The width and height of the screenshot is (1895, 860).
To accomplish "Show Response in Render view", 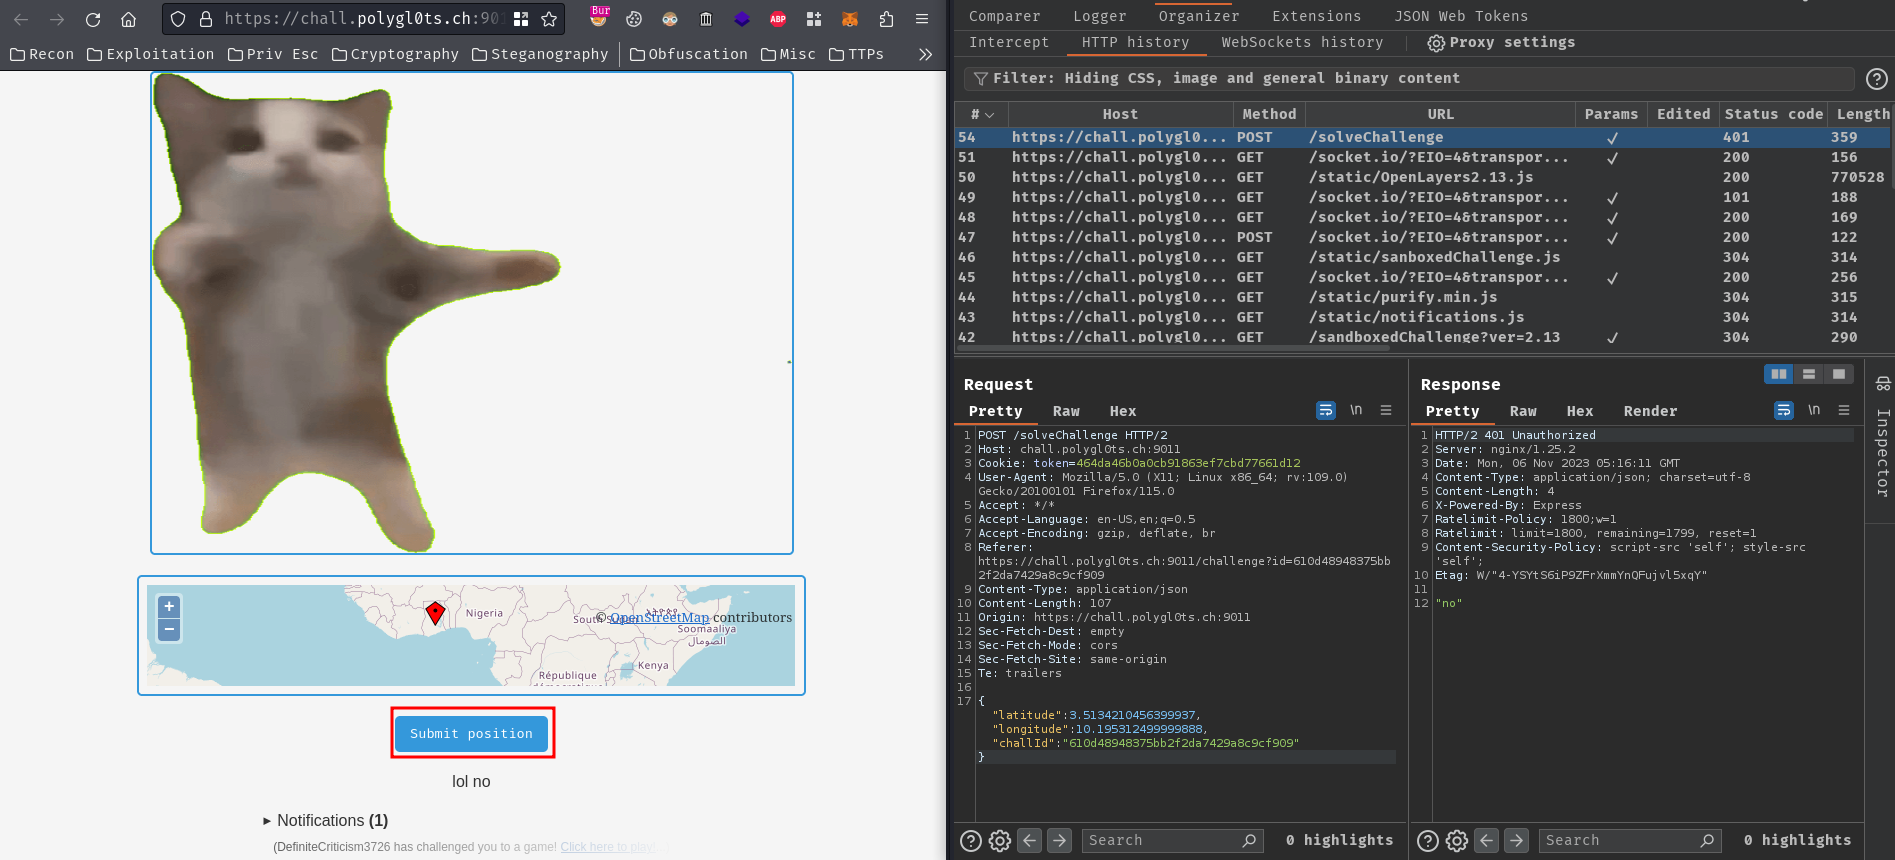I will coord(1650,411).
